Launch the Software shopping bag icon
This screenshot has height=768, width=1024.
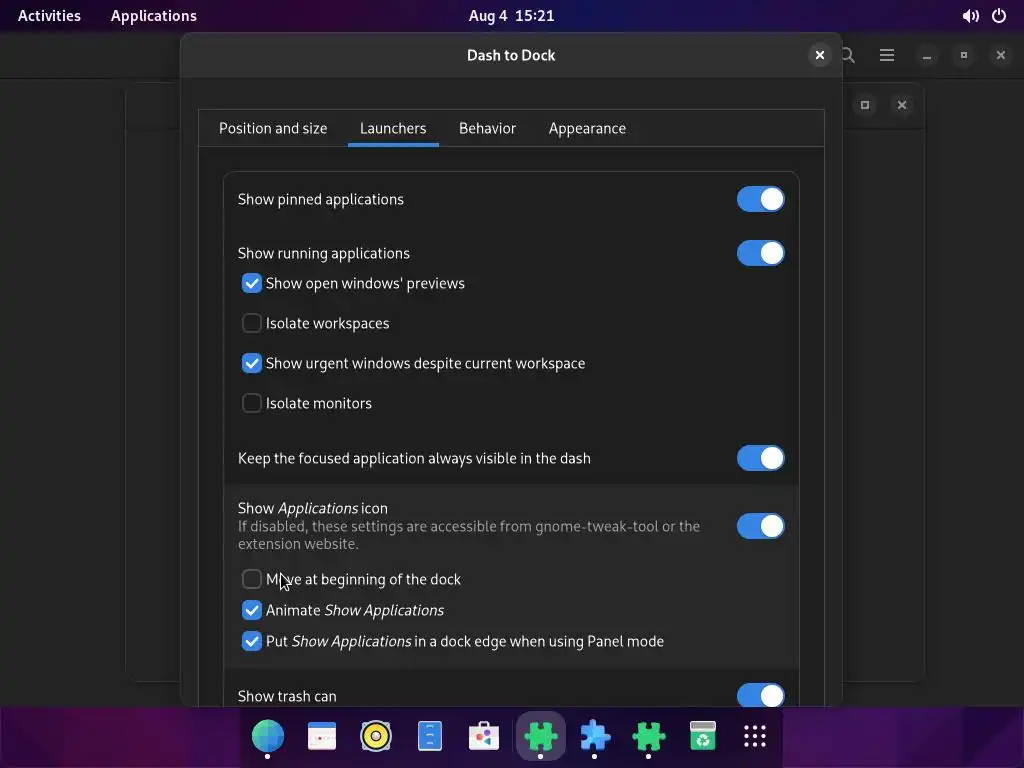click(x=484, y=736)
